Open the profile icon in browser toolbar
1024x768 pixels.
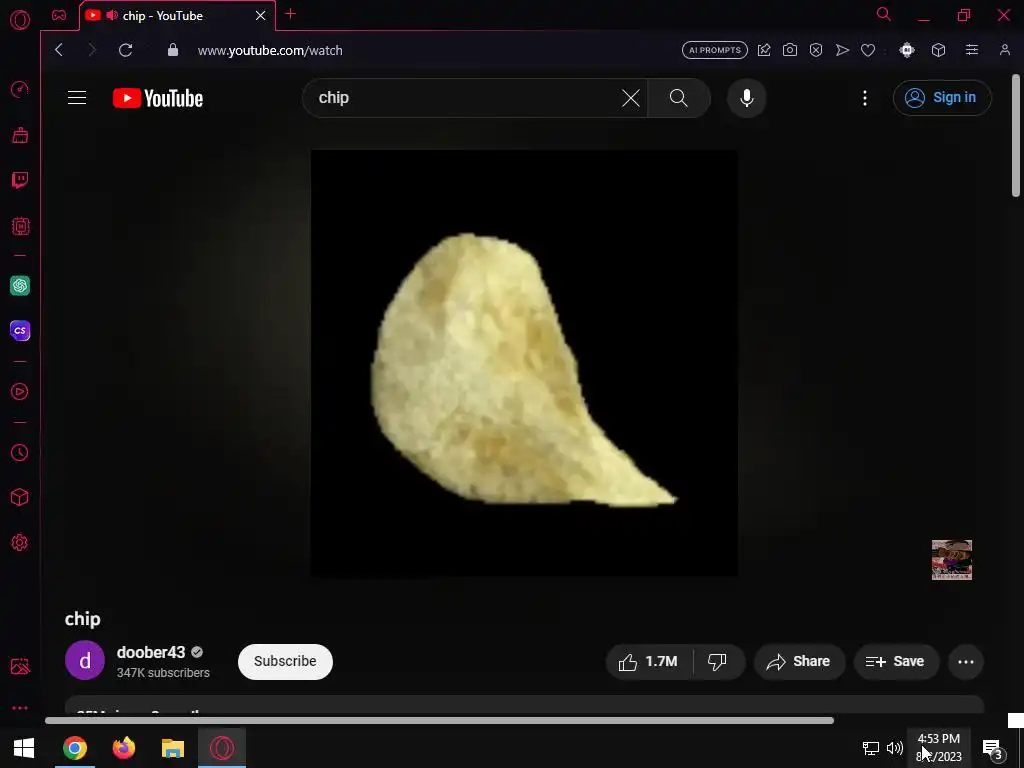[x=1004, y=50]
